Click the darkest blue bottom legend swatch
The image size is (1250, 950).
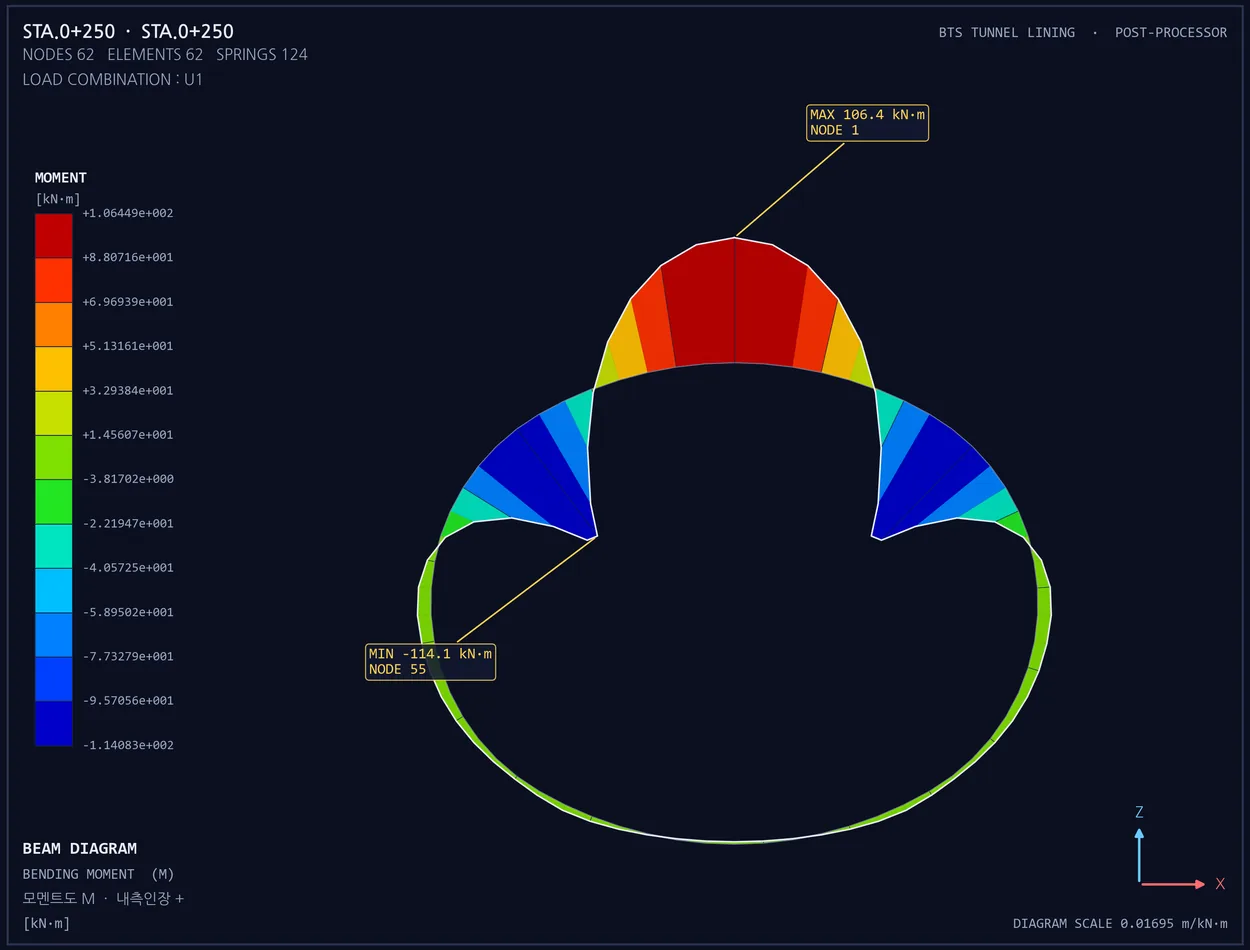(53, 723)
